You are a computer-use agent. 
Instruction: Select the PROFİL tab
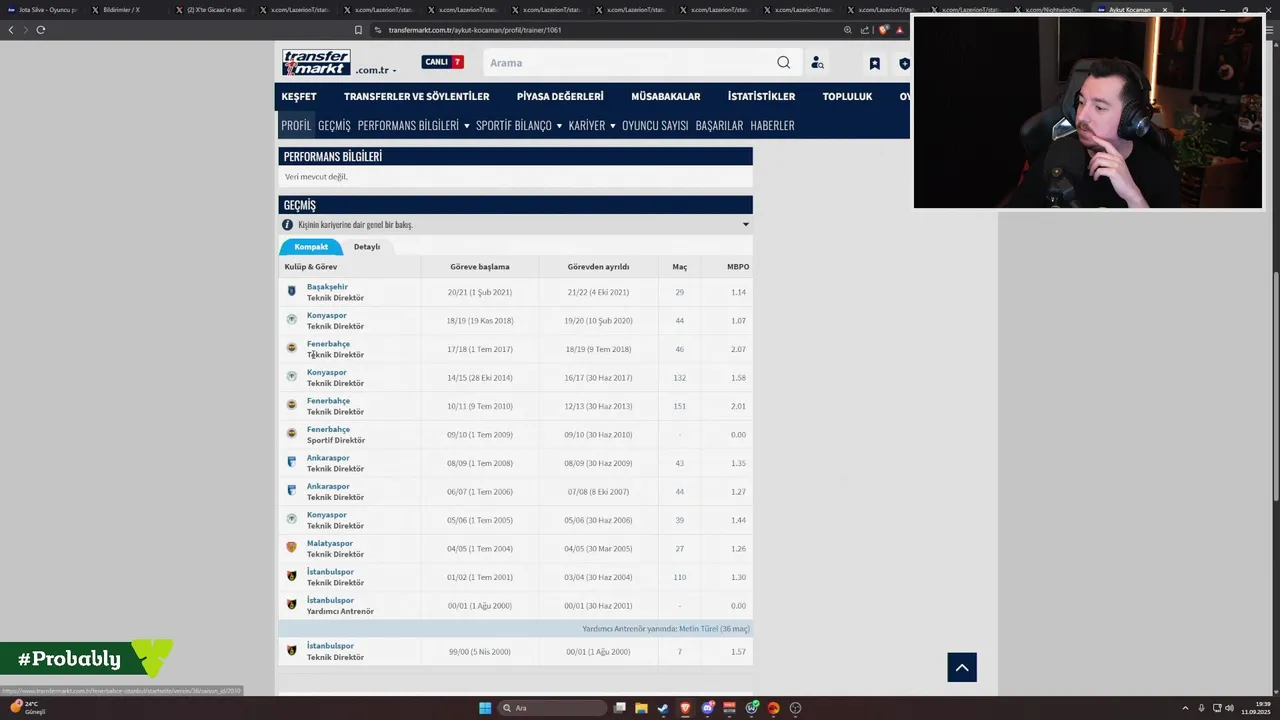click(296, 125)
